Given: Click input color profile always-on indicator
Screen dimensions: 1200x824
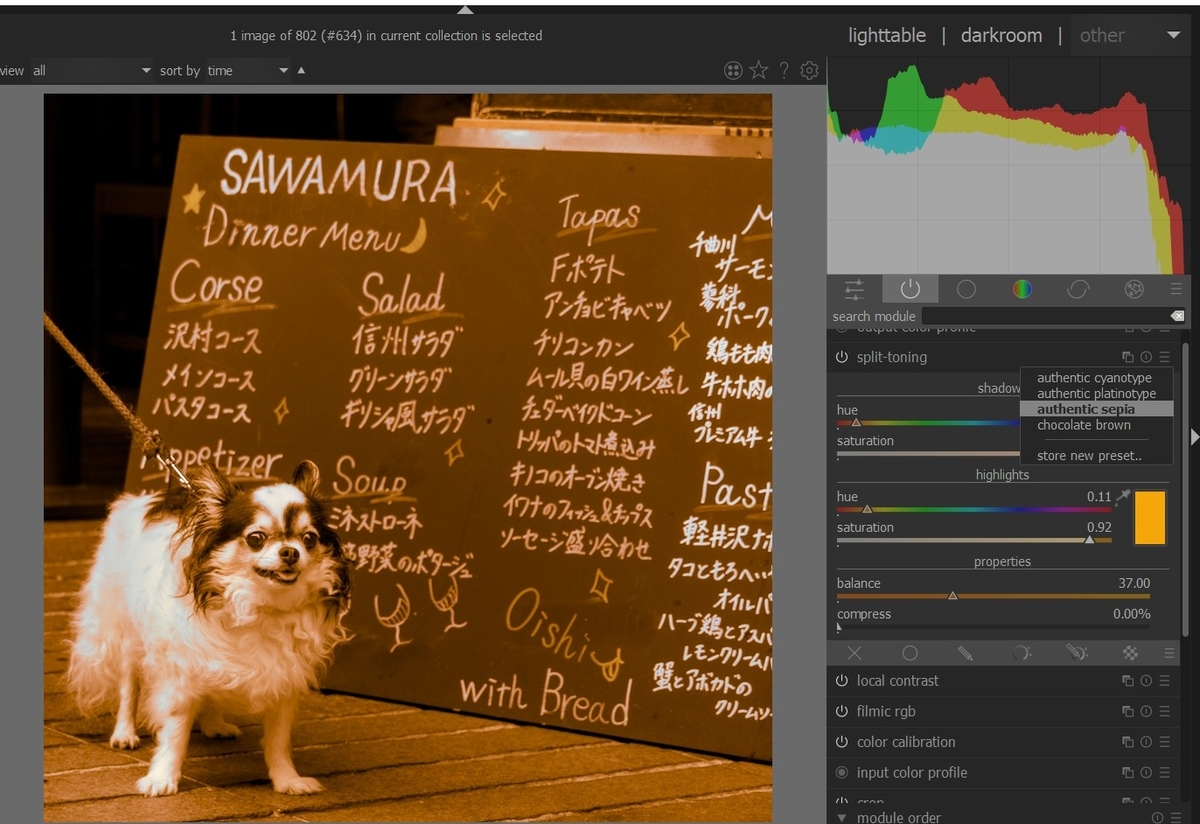Looking at the screenshot, I should pos(842,773).
